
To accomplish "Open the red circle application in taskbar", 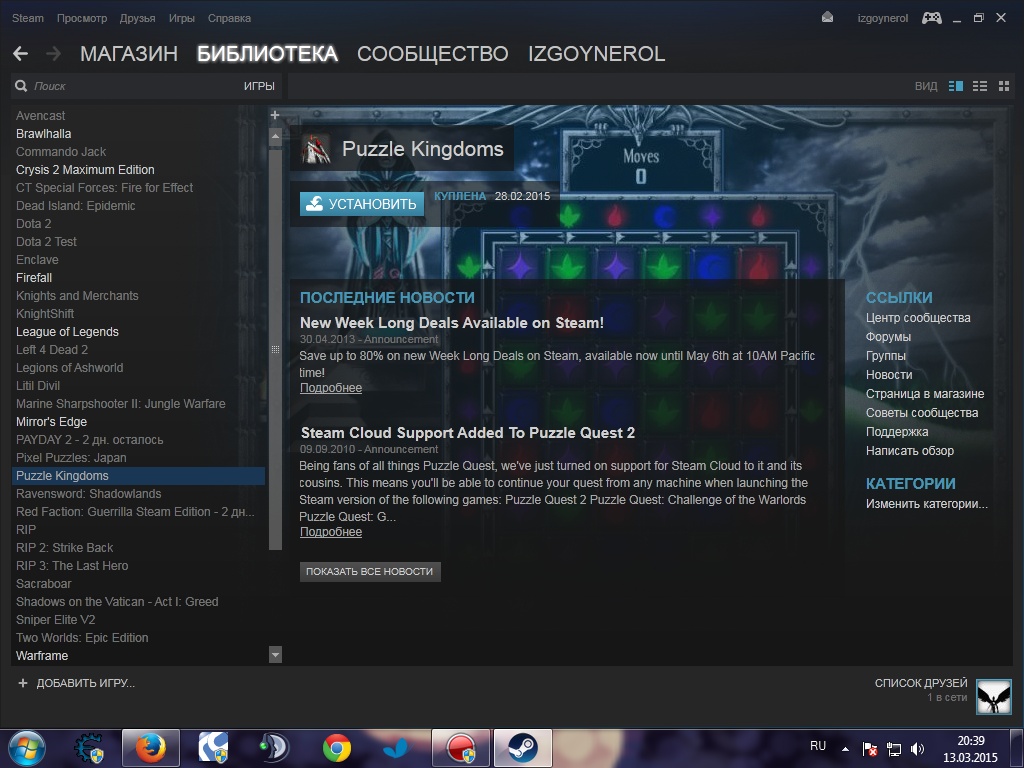I will (461, 748).
